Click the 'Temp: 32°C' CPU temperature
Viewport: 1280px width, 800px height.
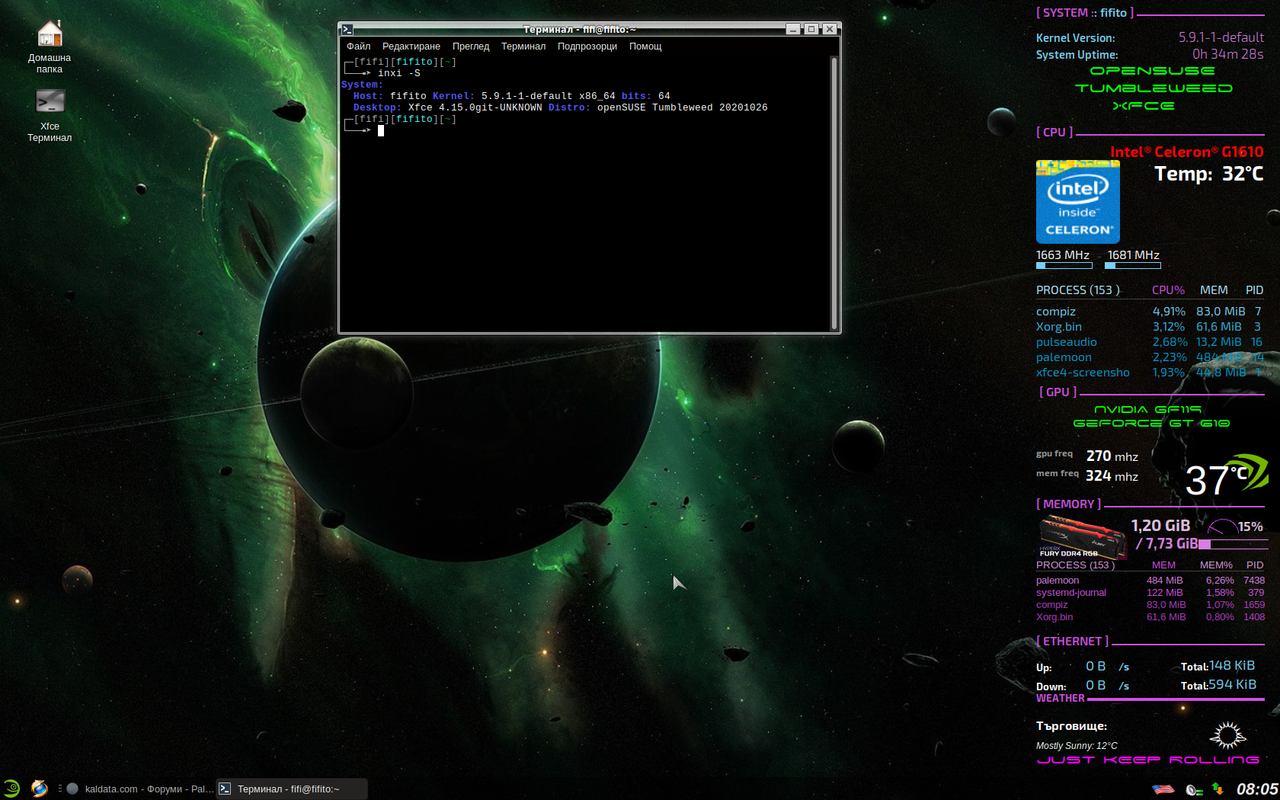click(1209, 174)
